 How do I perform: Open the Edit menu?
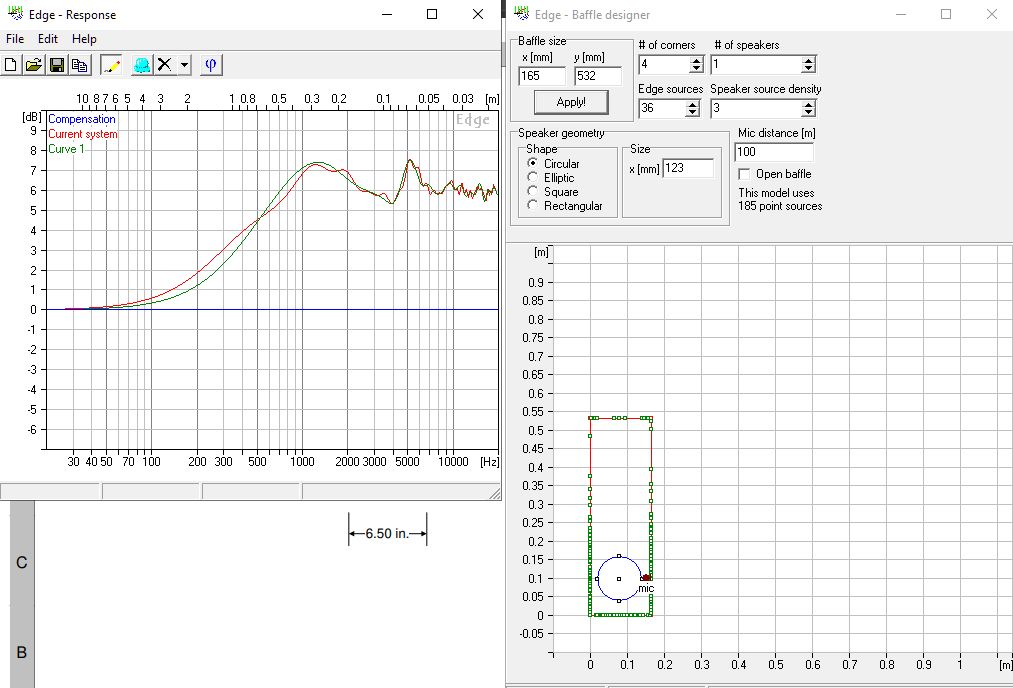[x=48, y=39]
